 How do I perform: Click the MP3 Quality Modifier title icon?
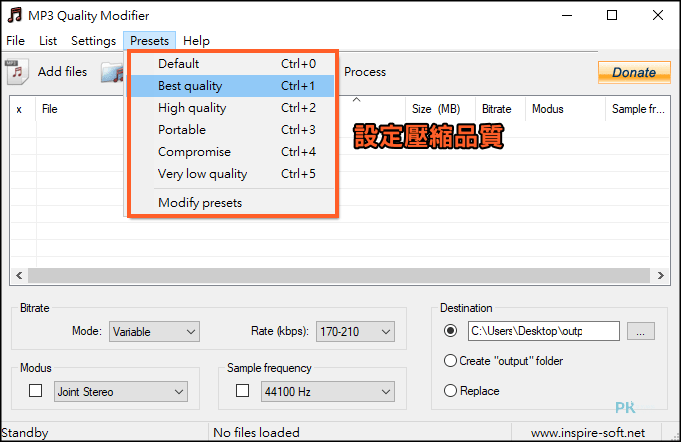(x=15, y=15)
